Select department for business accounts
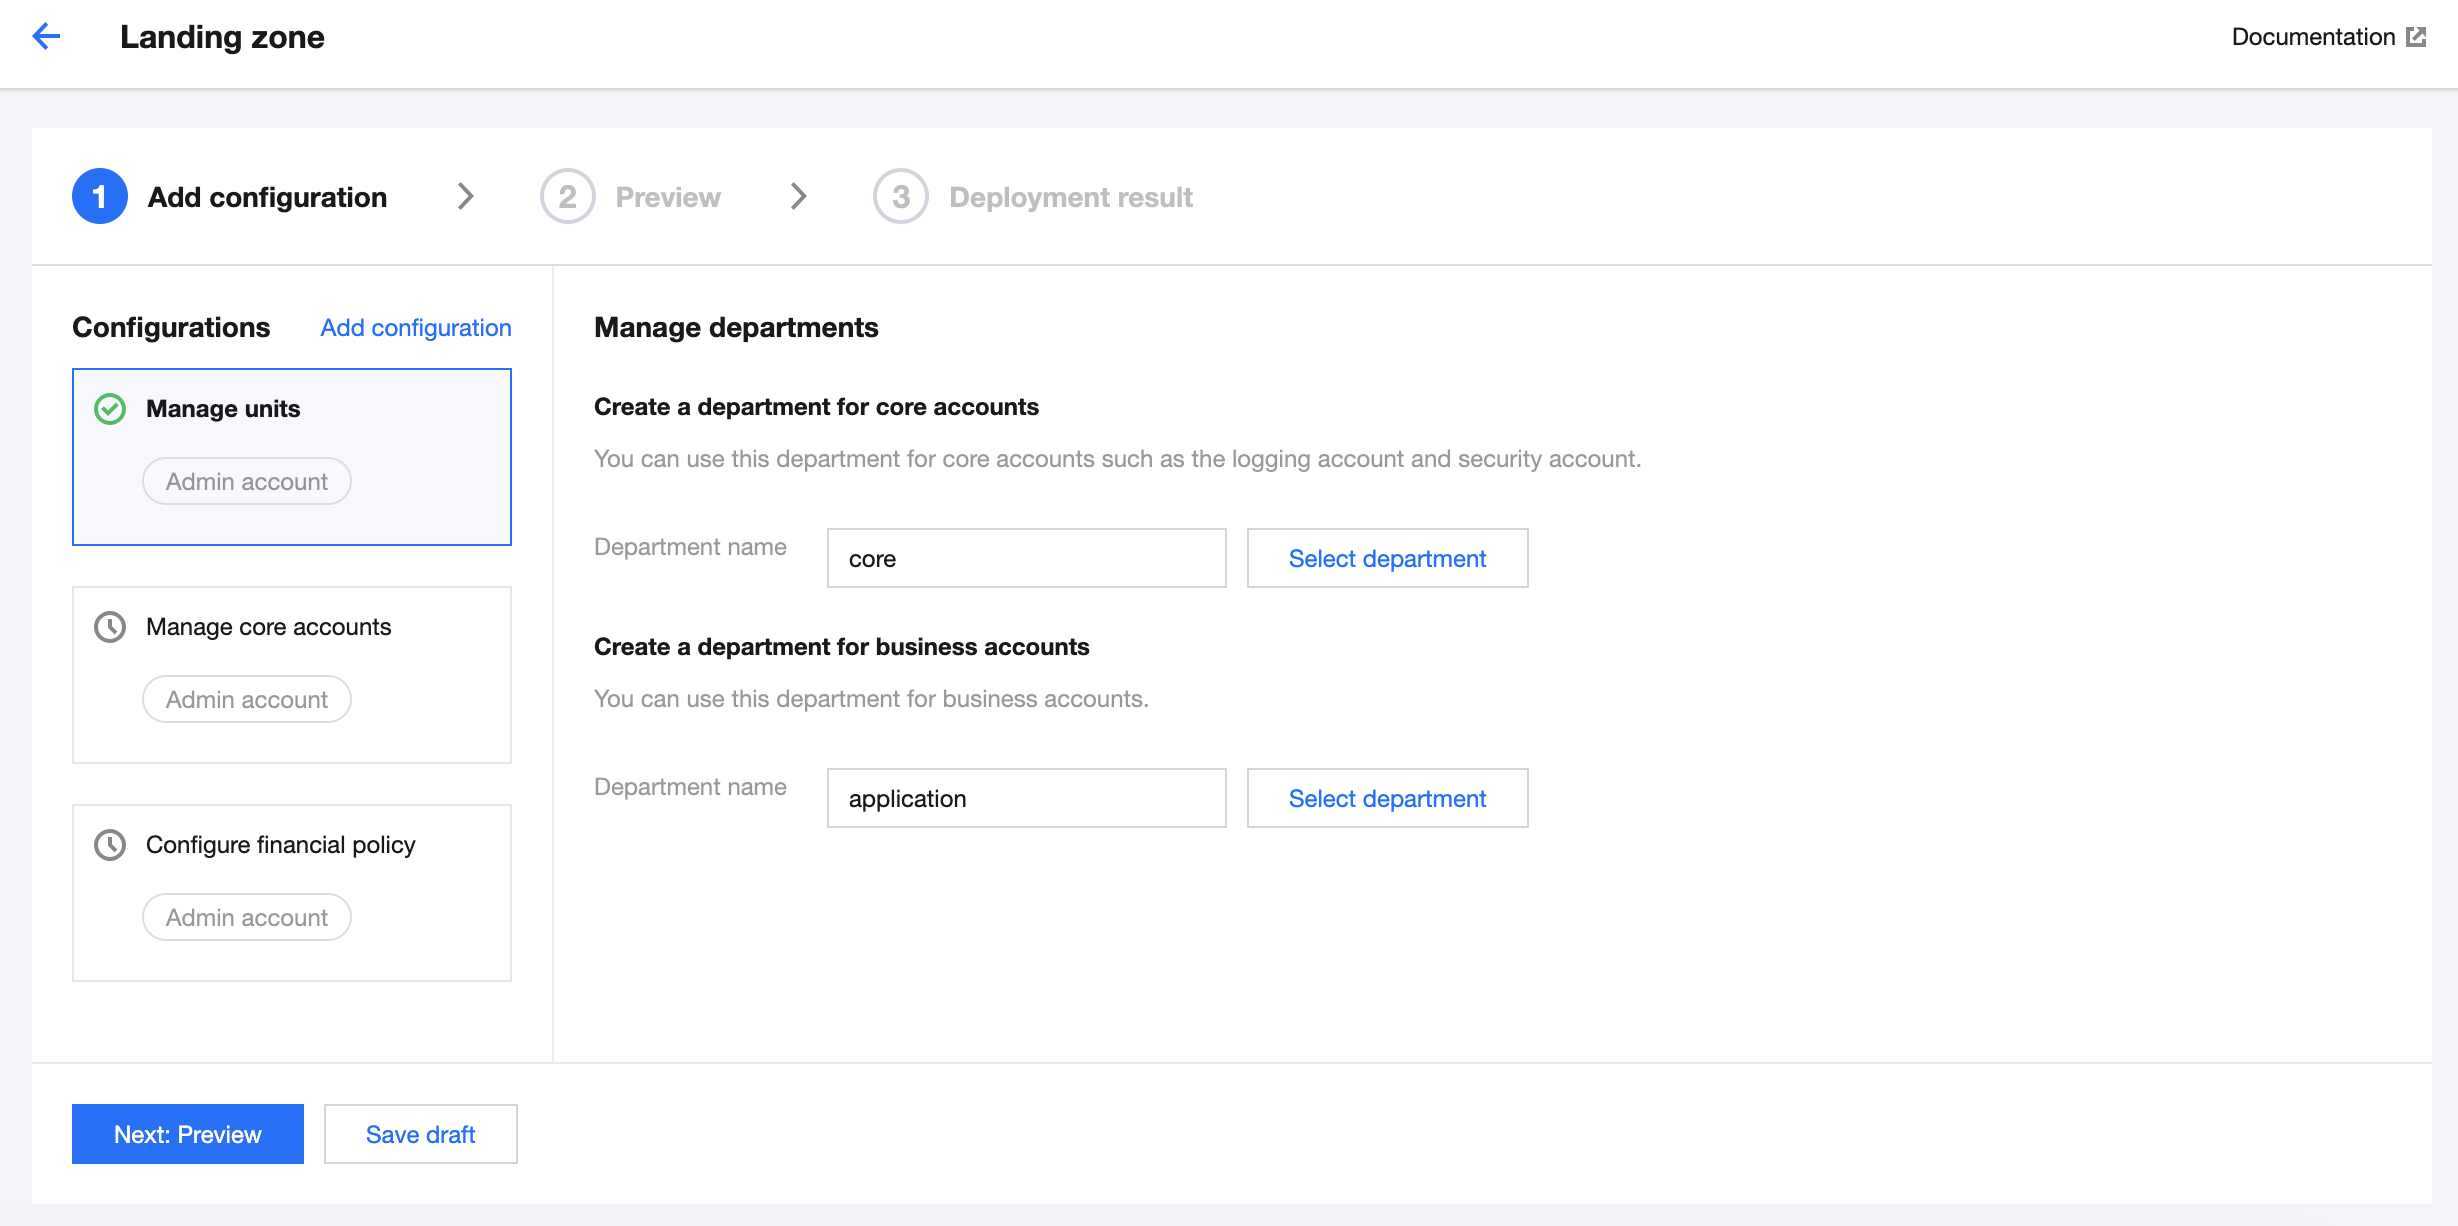Viewport: 2458px width, 1226px height. point(1387,798)
